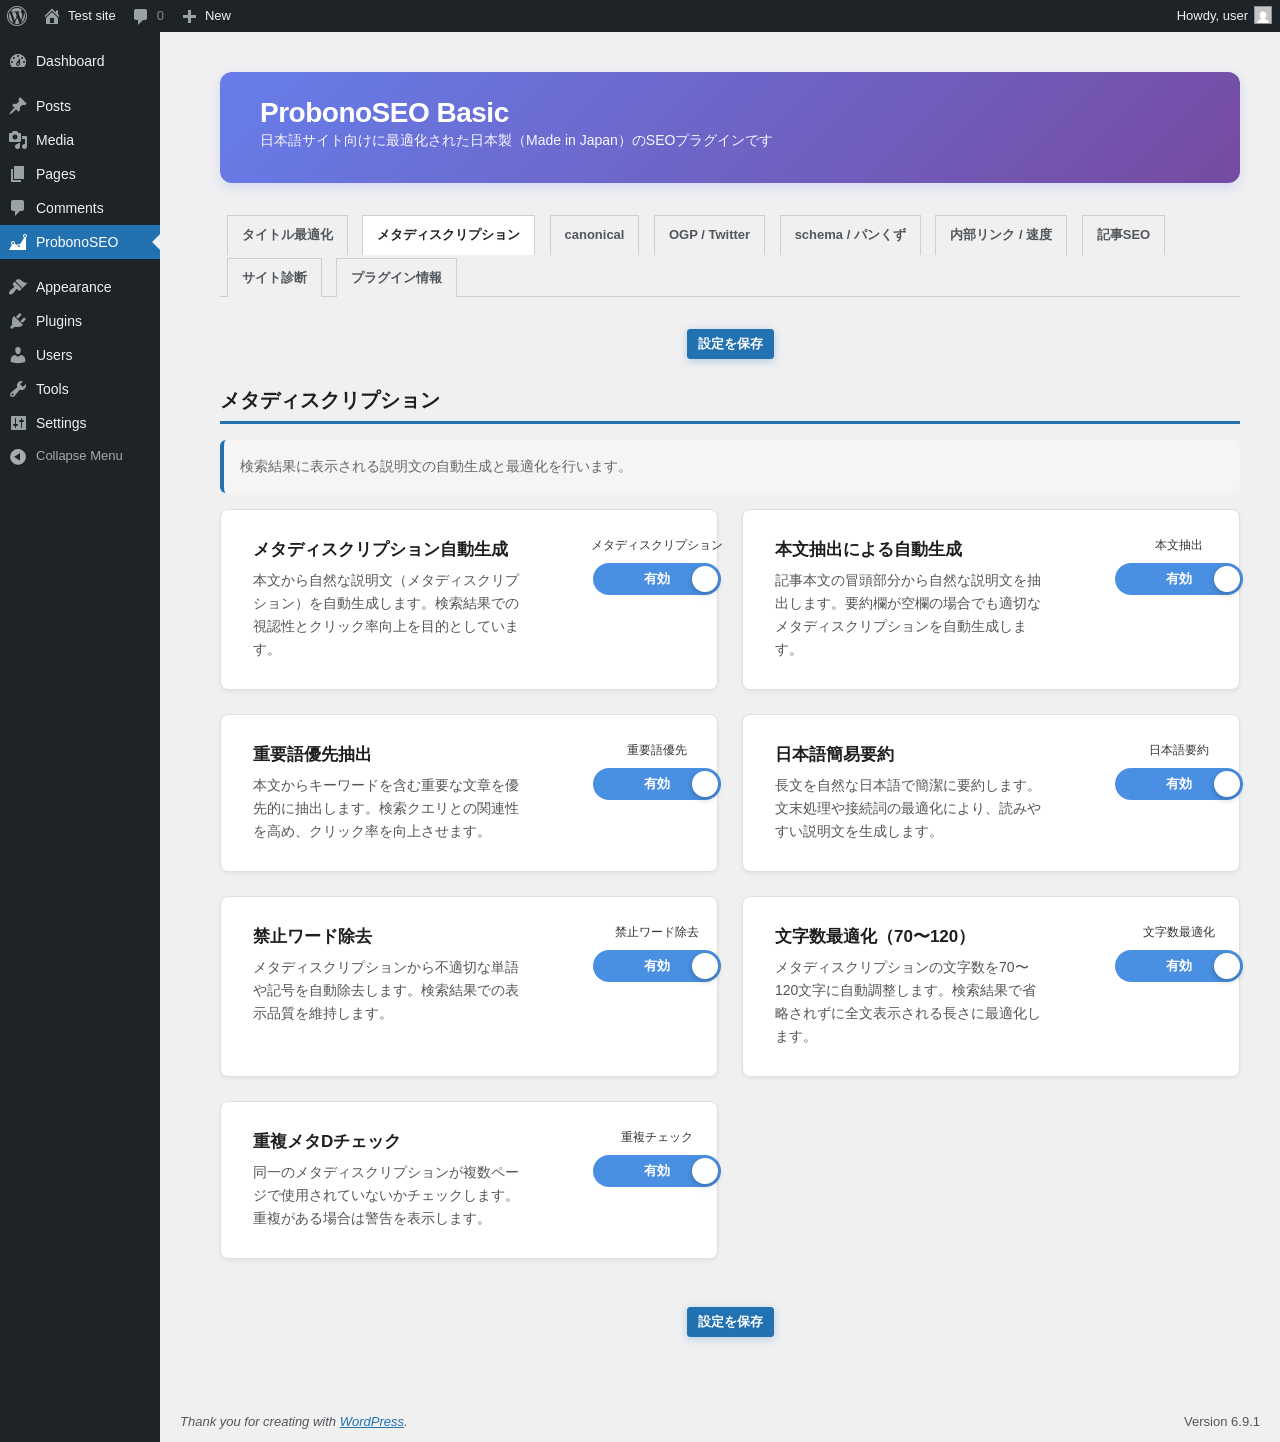Go to the Settings menu label

pos(61,423)
